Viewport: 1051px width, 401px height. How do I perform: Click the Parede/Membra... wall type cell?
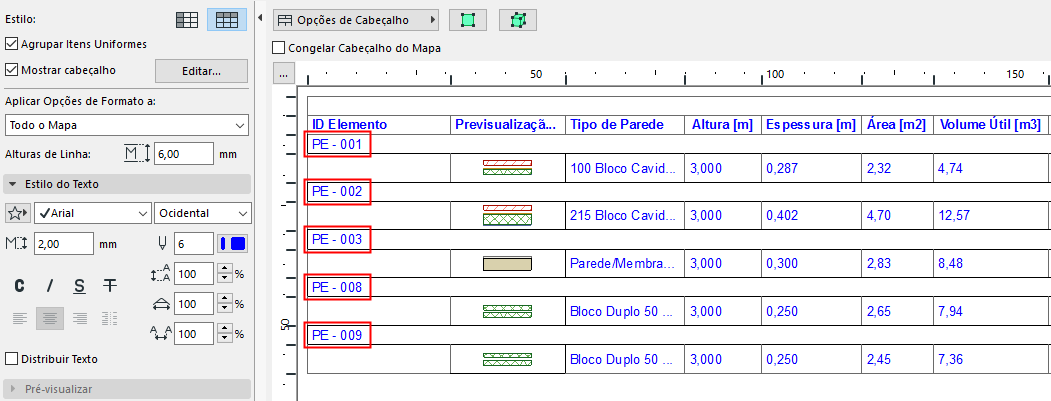tap(625, 264)
